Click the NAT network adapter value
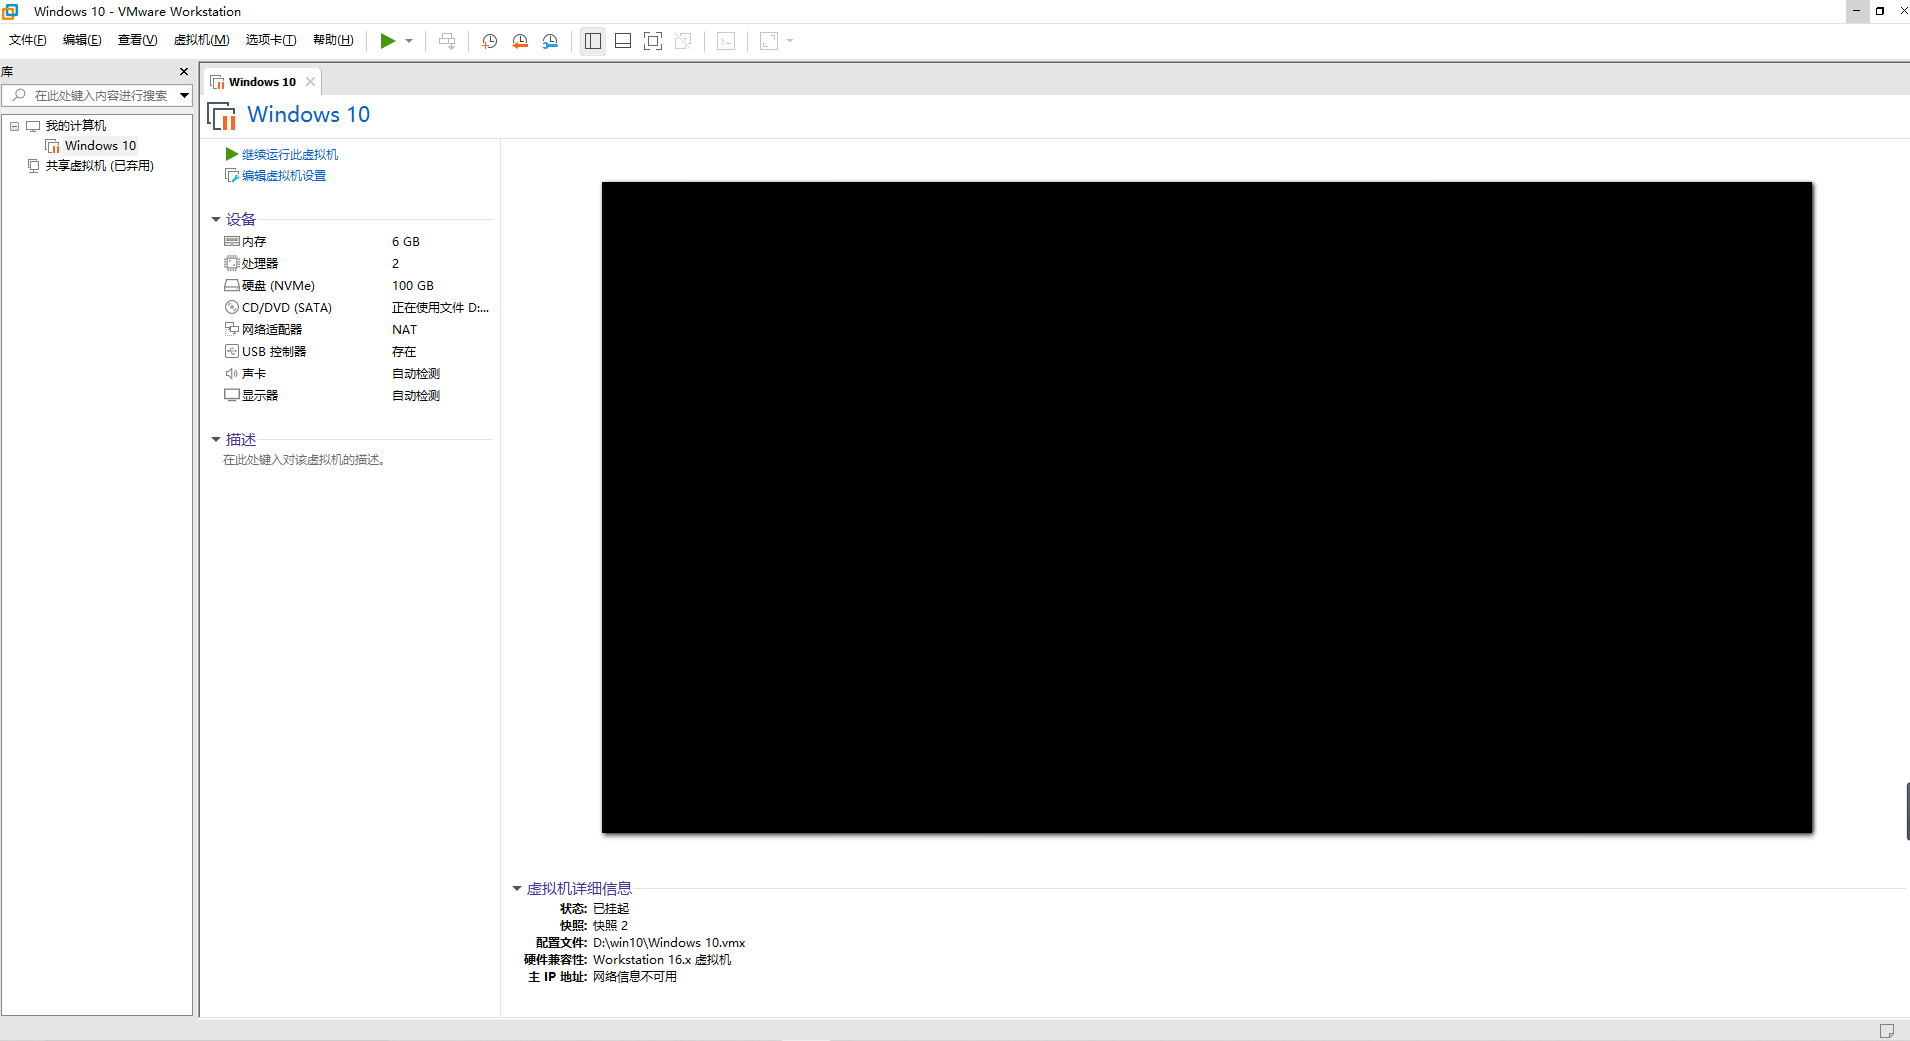Screen dimensions: 1910x1041 coord(405,330)
